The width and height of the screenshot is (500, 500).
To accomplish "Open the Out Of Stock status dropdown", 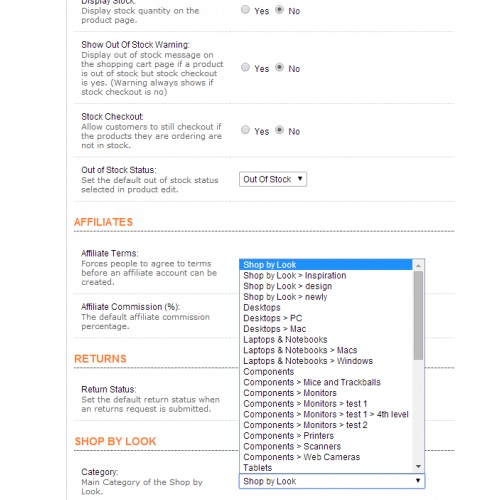I will (x=273, y=179).
